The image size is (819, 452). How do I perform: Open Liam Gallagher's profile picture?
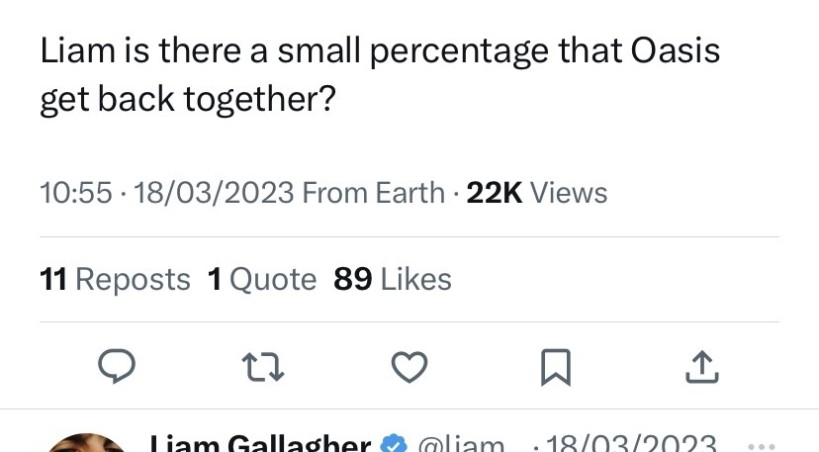(x=88, y=443)
